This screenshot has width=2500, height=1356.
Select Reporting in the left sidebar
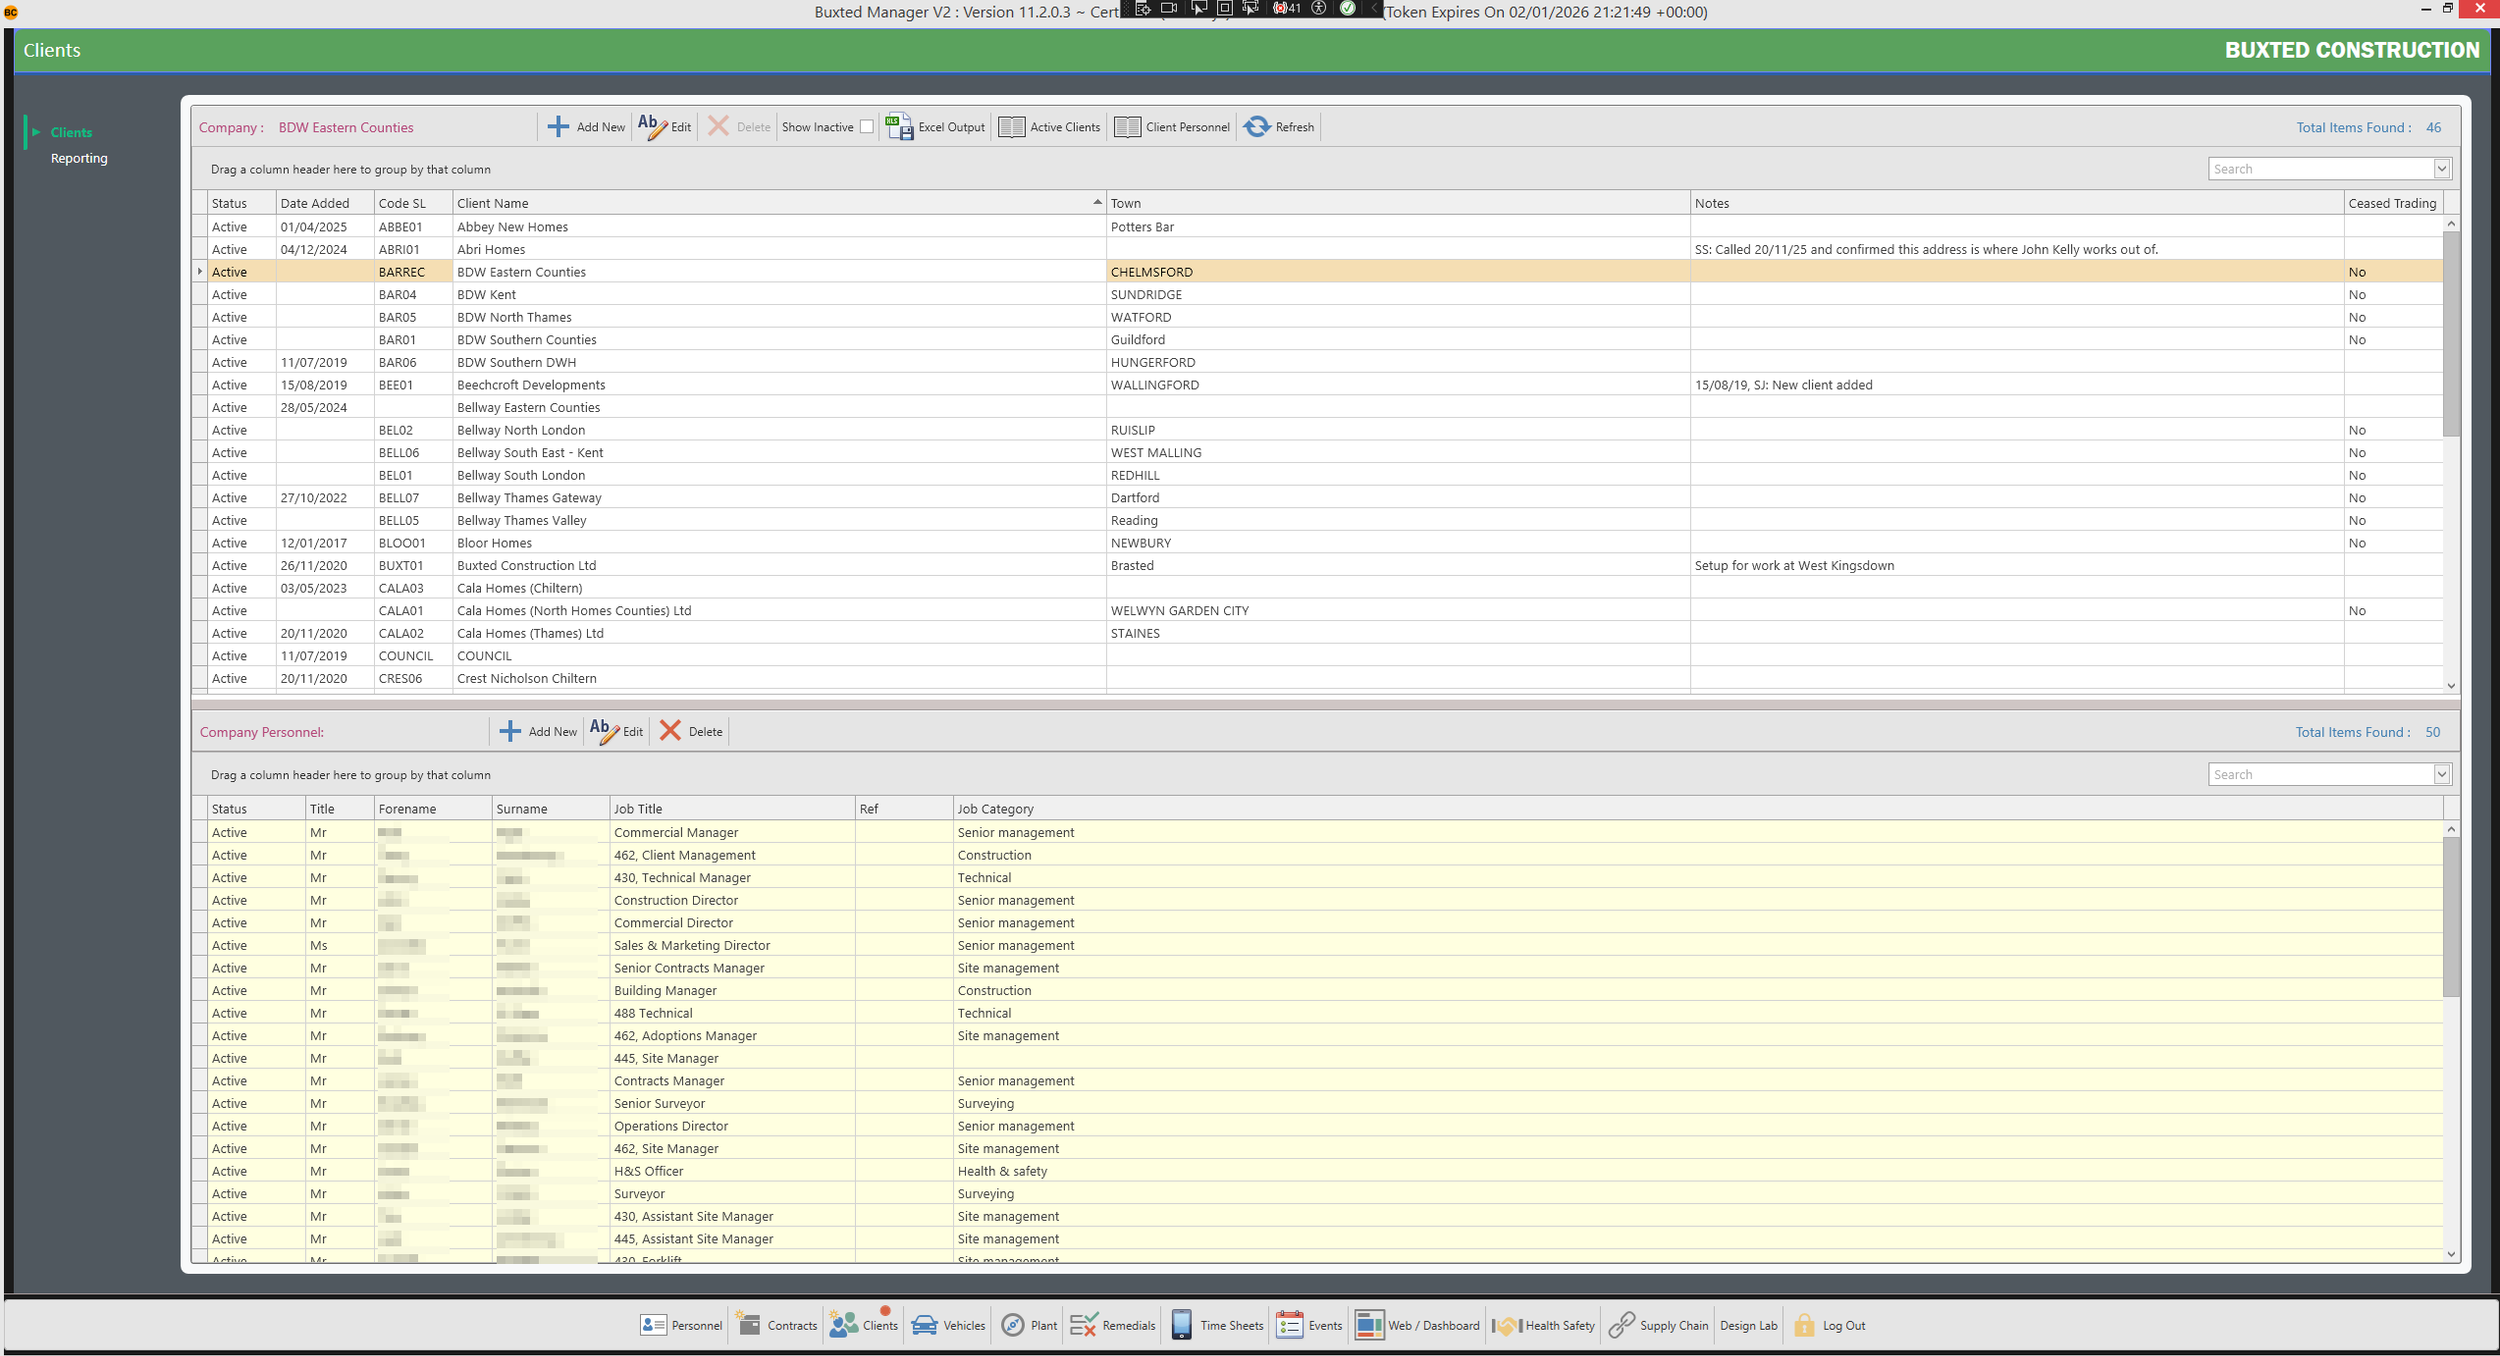[x=79, y=158]
